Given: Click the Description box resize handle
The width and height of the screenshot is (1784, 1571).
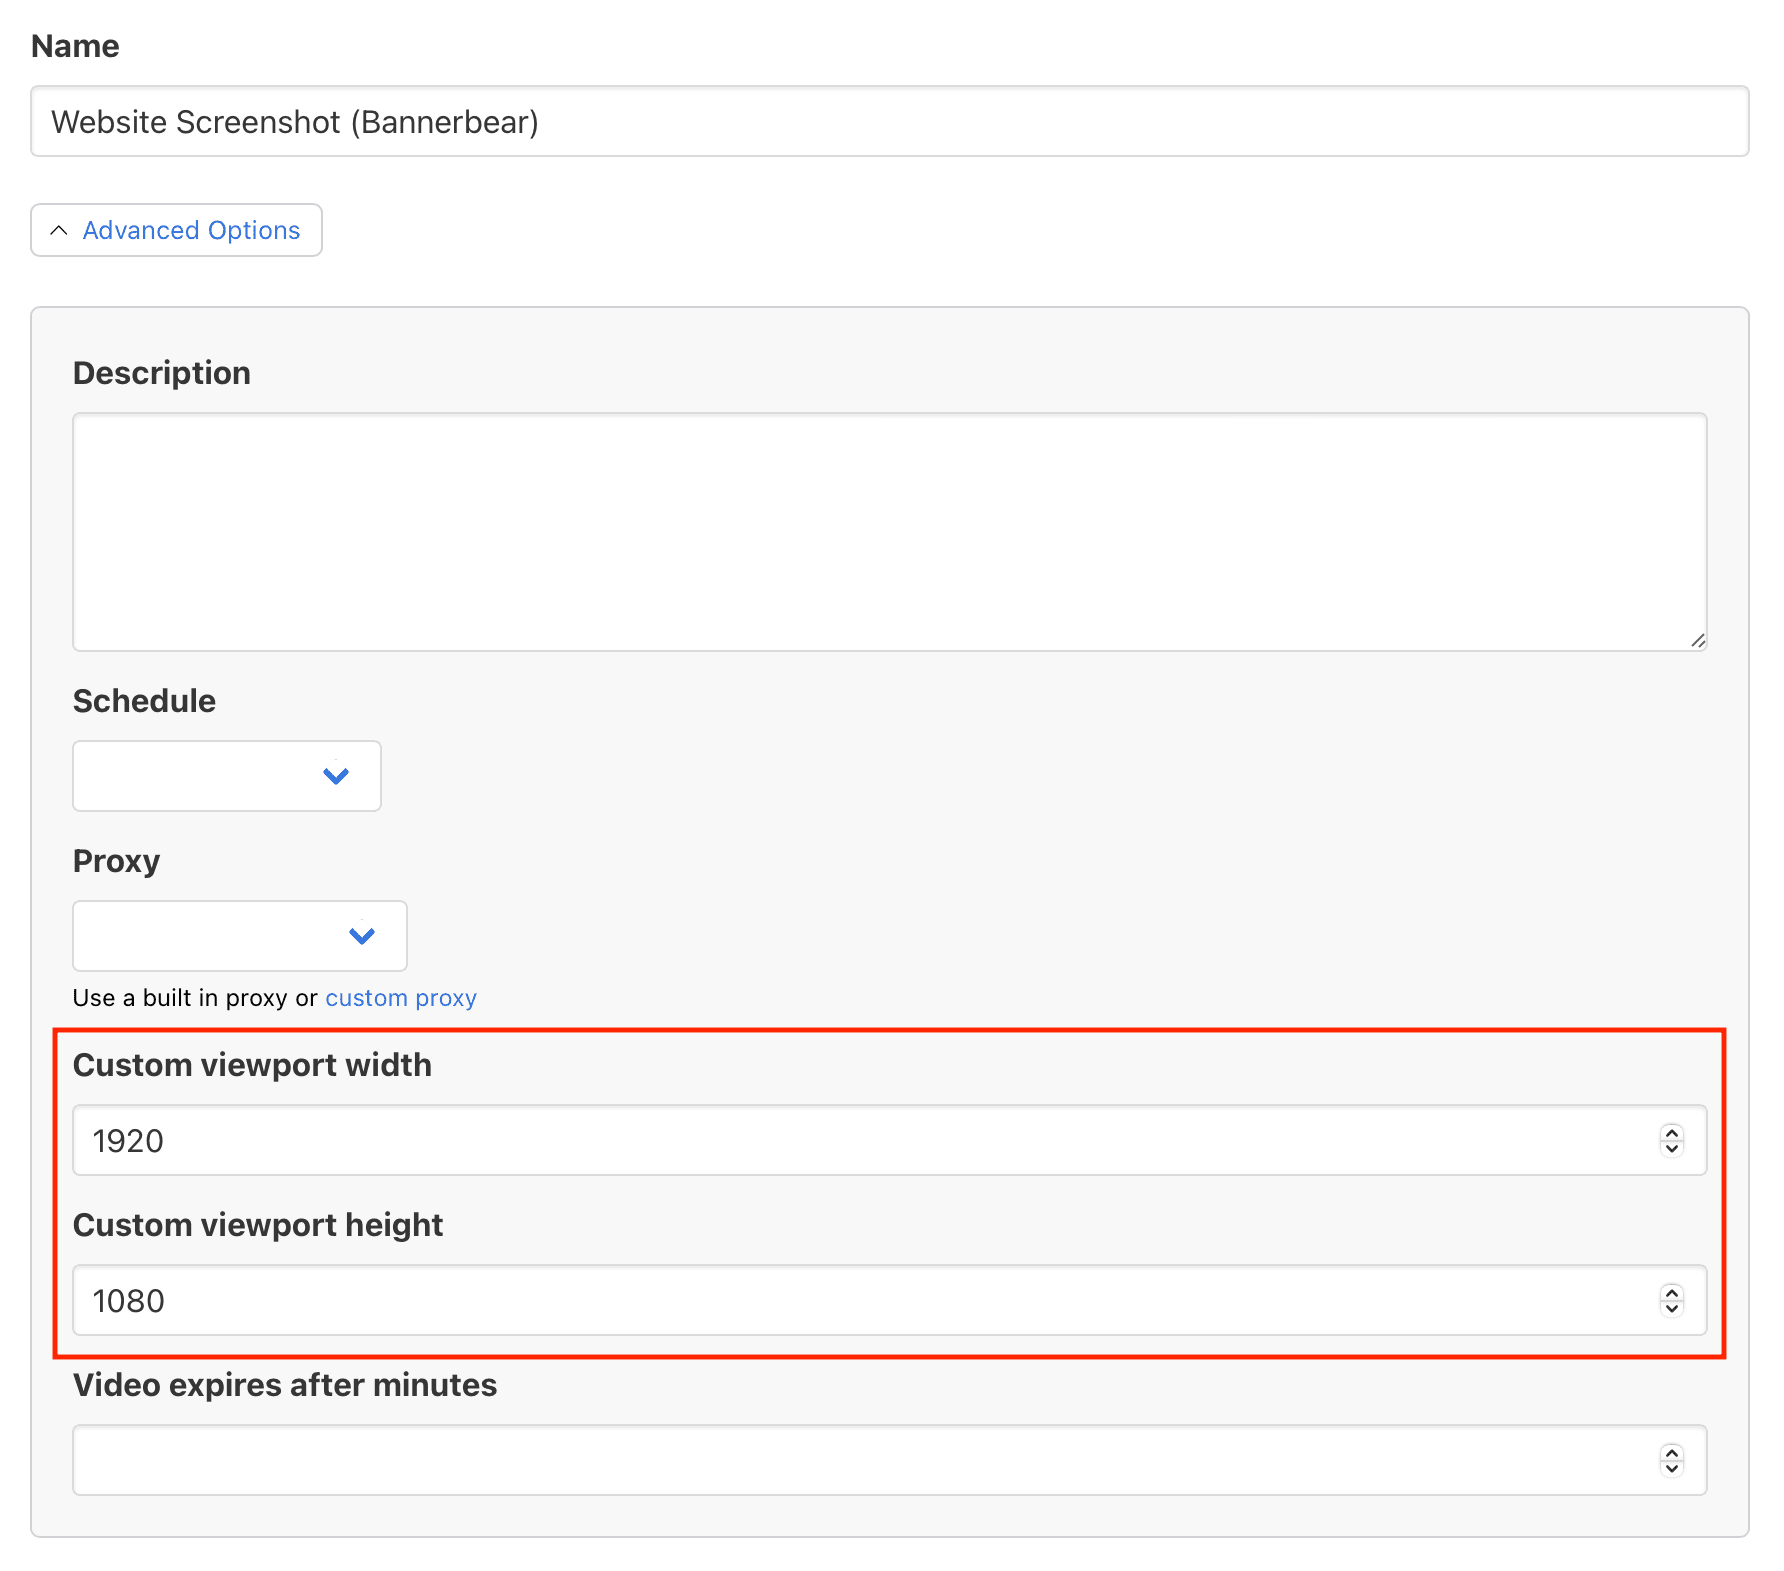Looking at the screenshot, I should pos(1697,641).
